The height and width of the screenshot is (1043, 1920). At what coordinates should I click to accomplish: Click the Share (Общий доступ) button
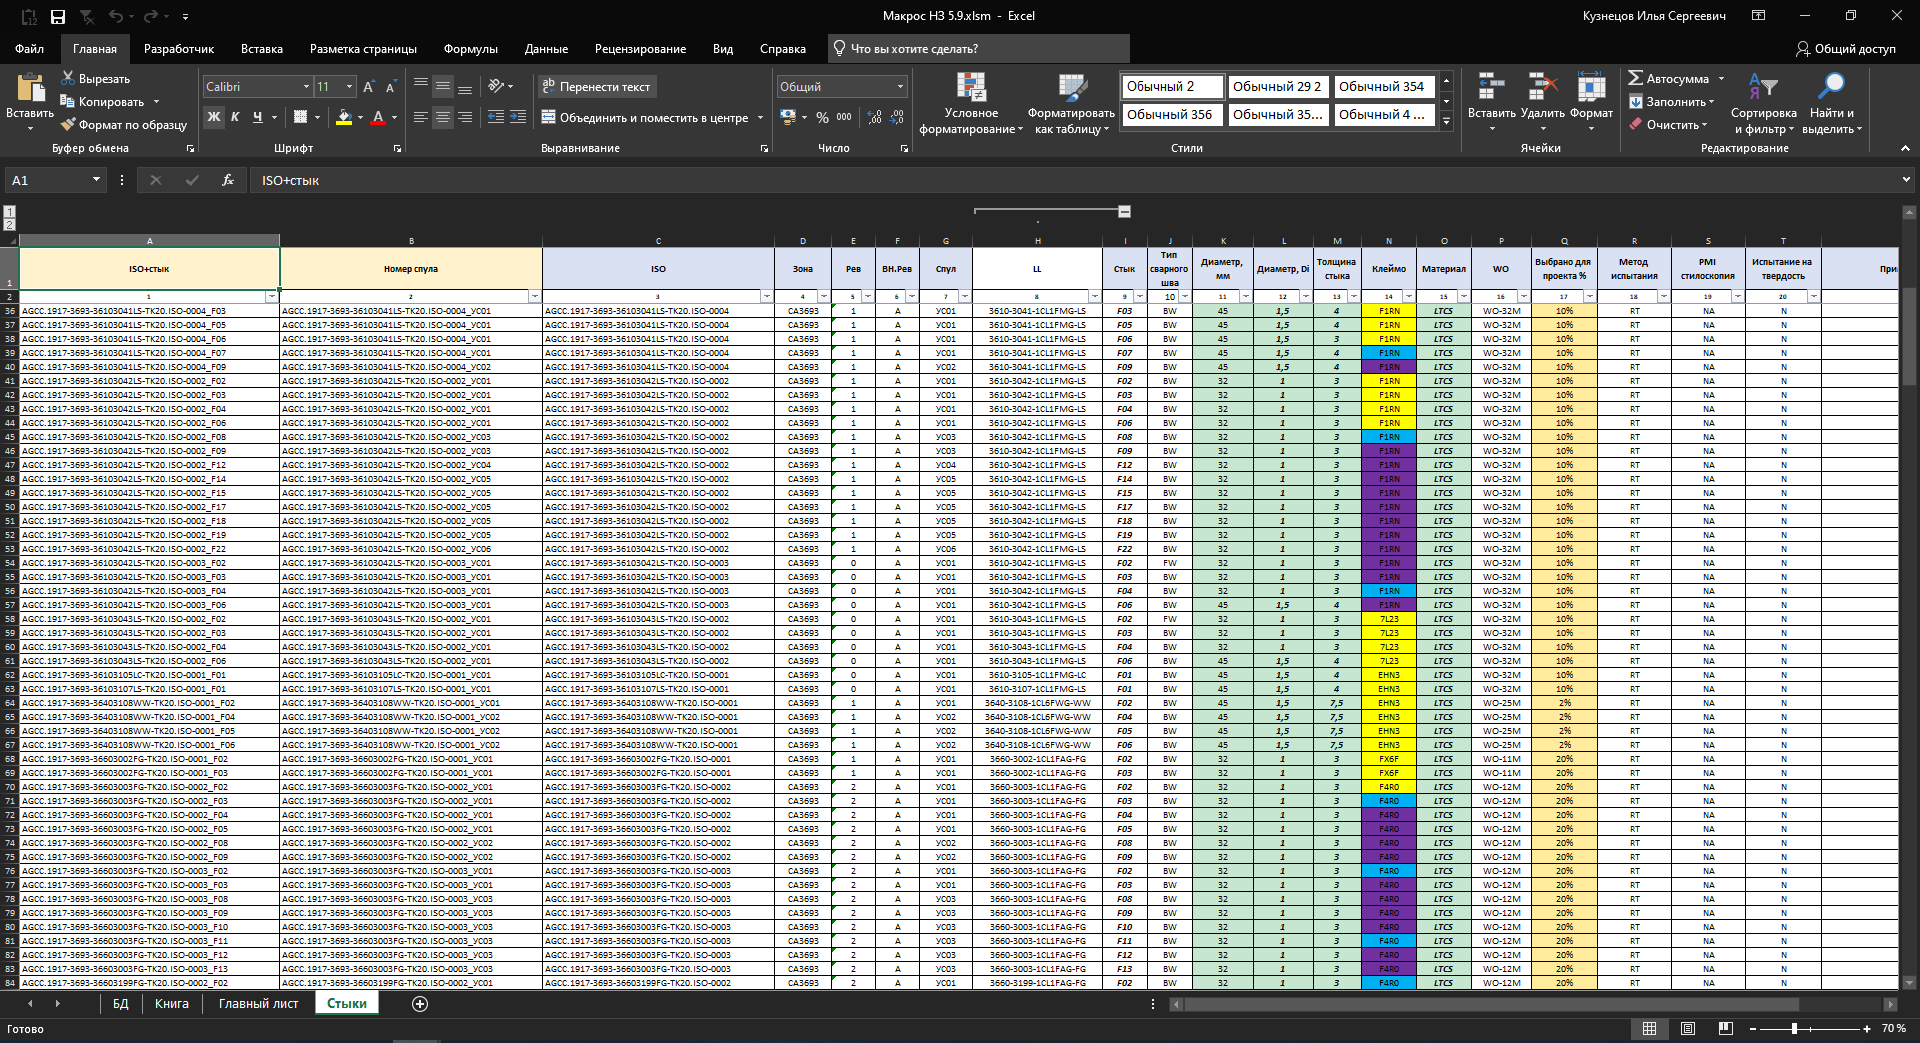[x=1845, y=49]
